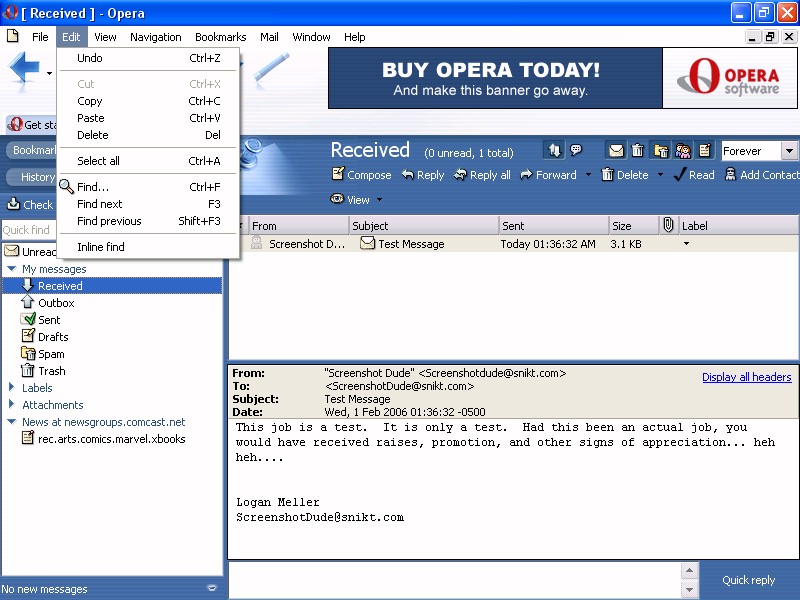The width and height of the screenshot is (800, 600).
Task: Click the BUY OPERA TODAY banner
Action: [x=495, y=78]
